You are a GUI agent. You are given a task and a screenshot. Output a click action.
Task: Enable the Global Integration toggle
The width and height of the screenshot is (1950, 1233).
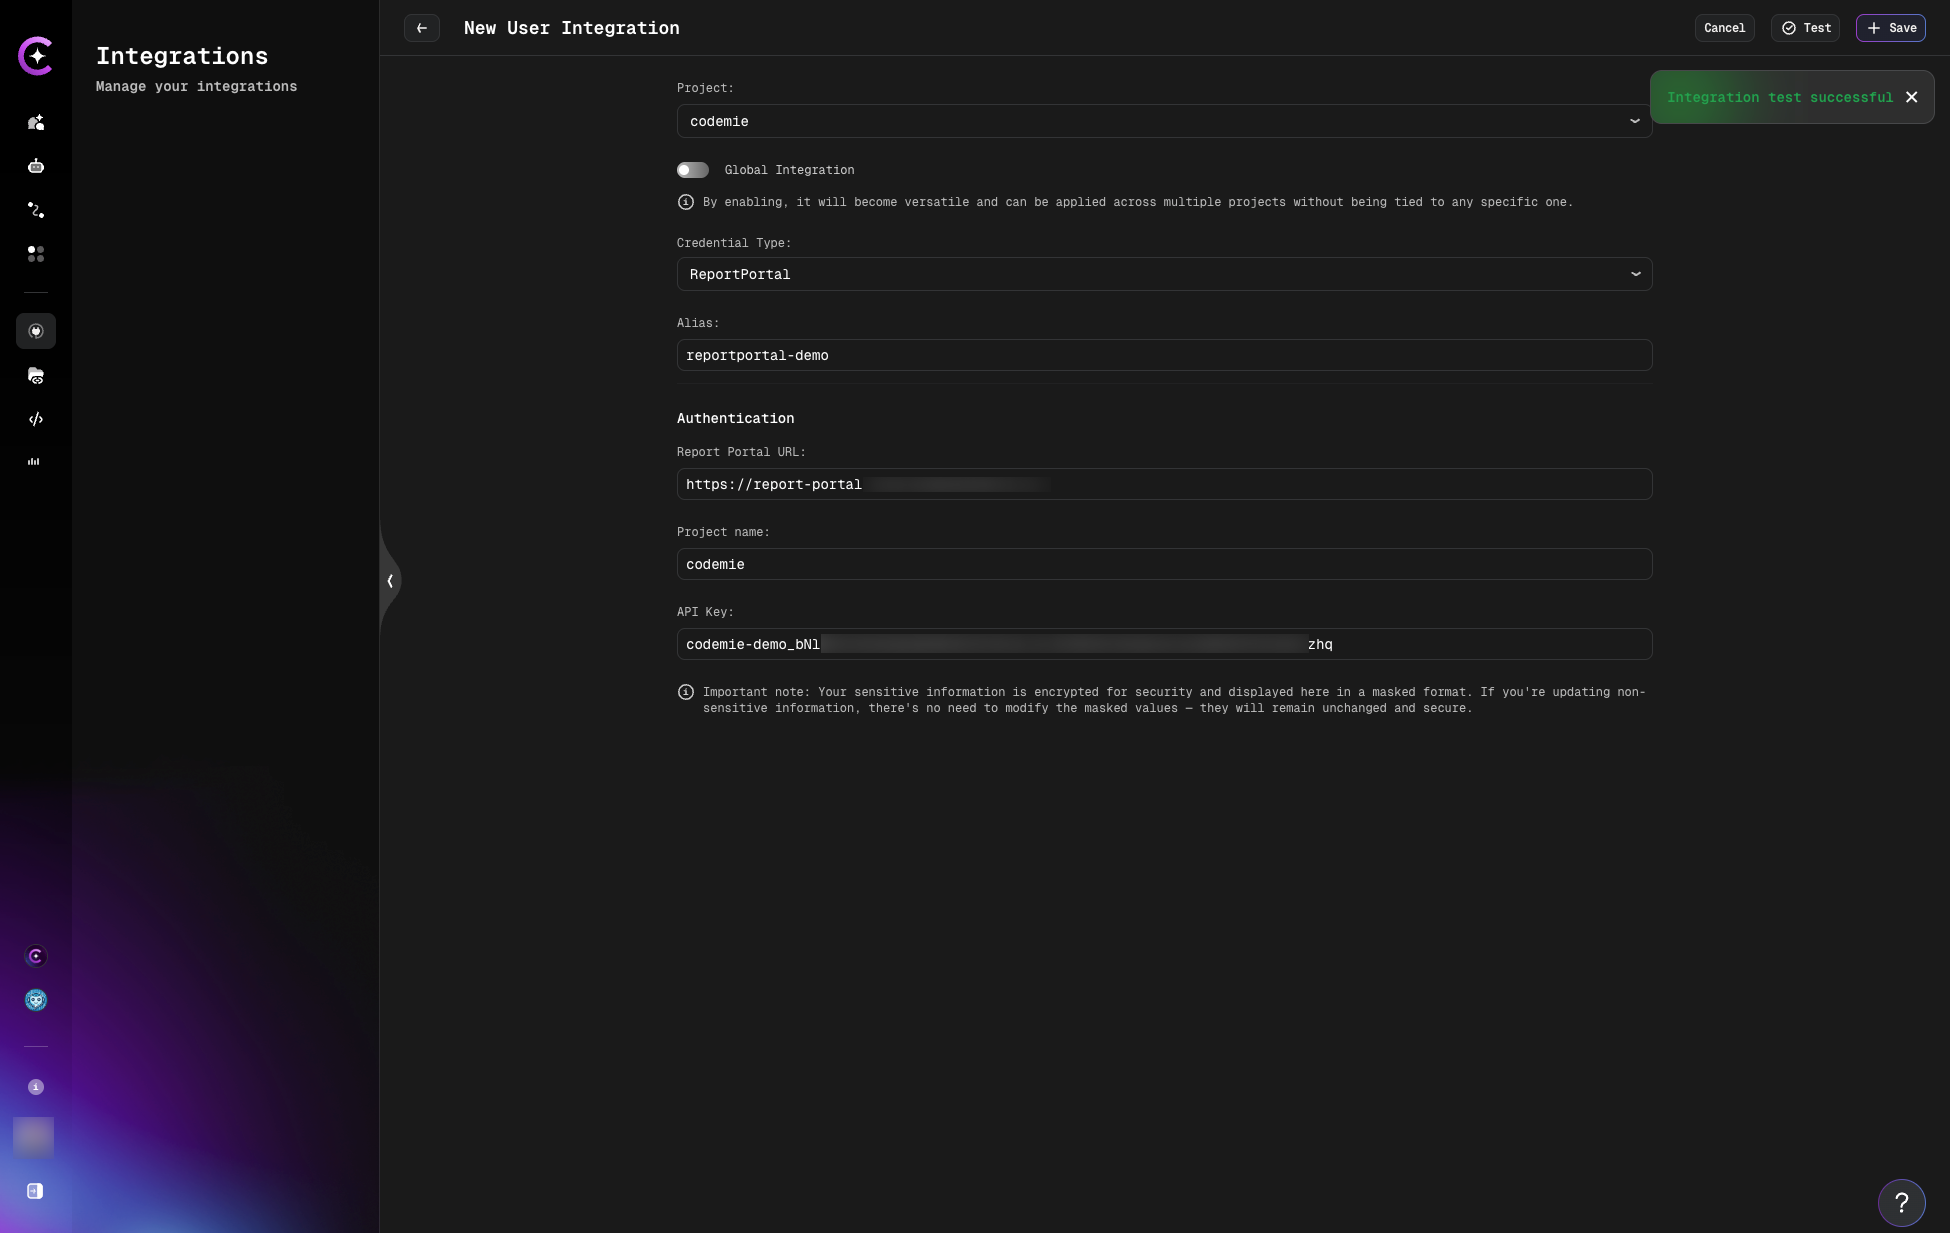pos(693,170)
